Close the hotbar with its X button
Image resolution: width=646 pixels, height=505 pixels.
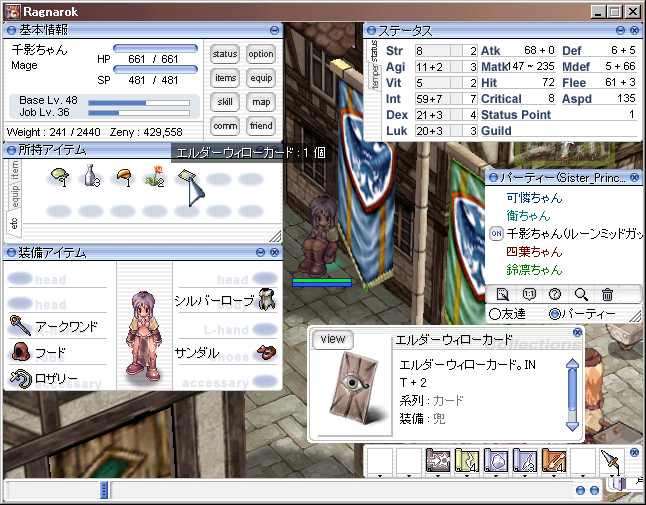pyautogui.click(x=634, y=452)
